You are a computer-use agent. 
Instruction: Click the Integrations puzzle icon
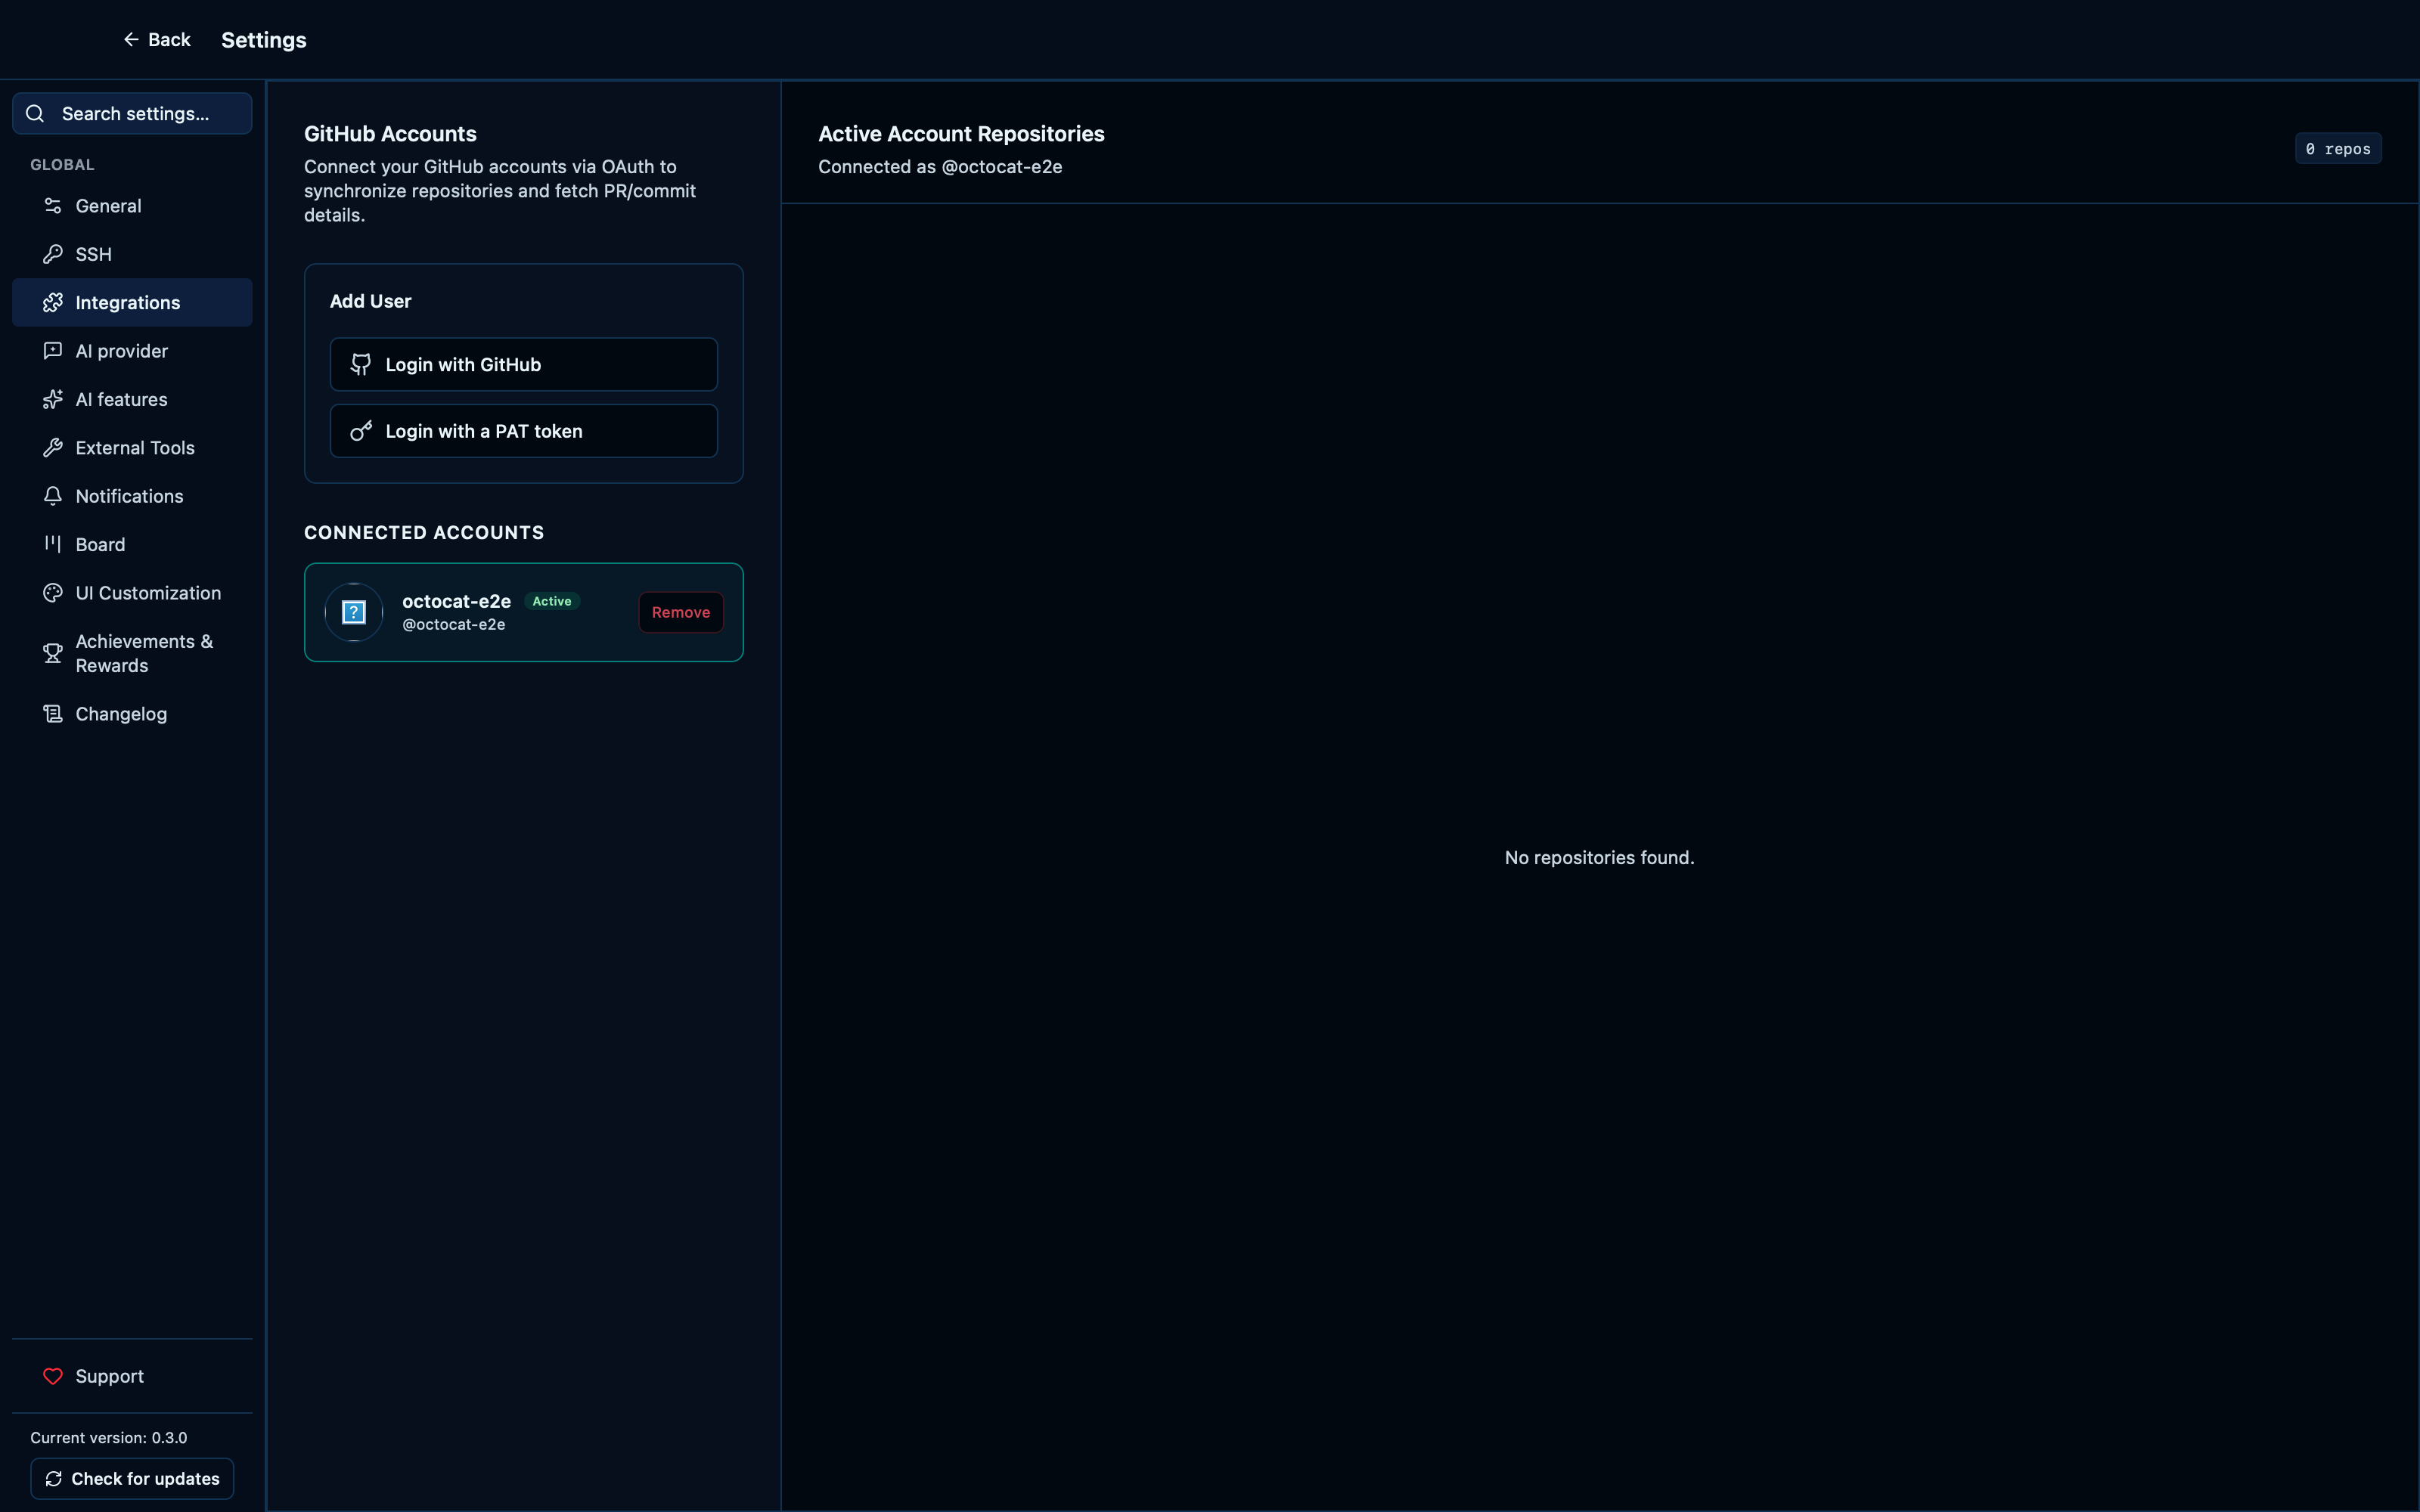pos(53,302)
